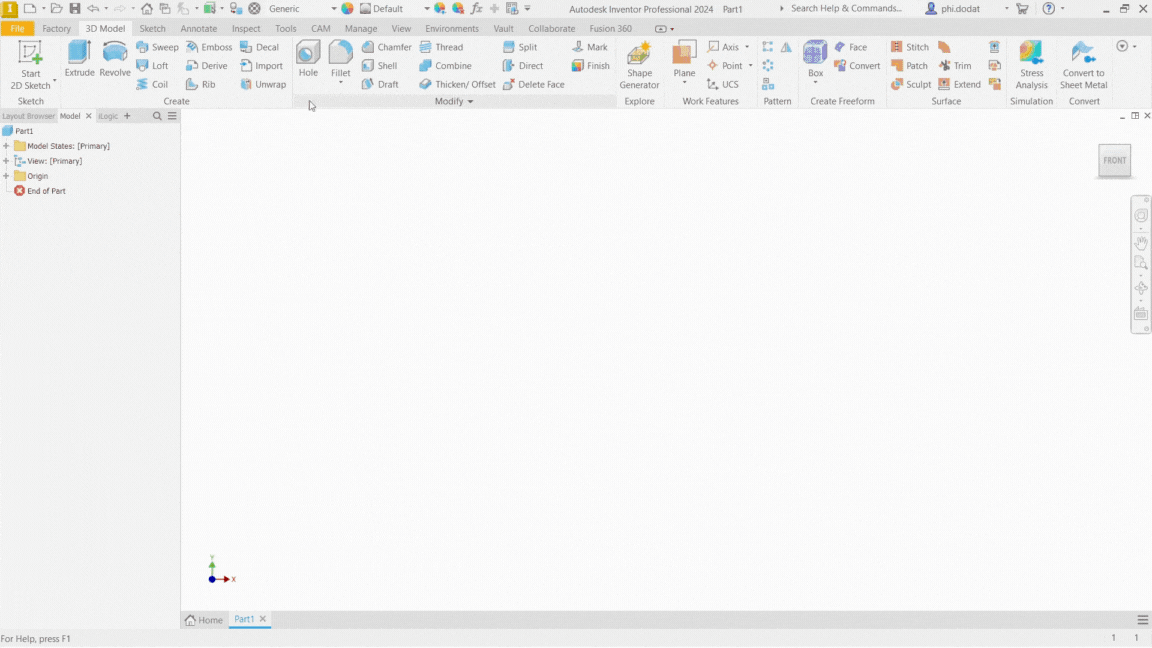This screenshot has width=1152, height=648.
Task: Click the FRONT face of ViewCube
Action: click(x=1114, y=160)
